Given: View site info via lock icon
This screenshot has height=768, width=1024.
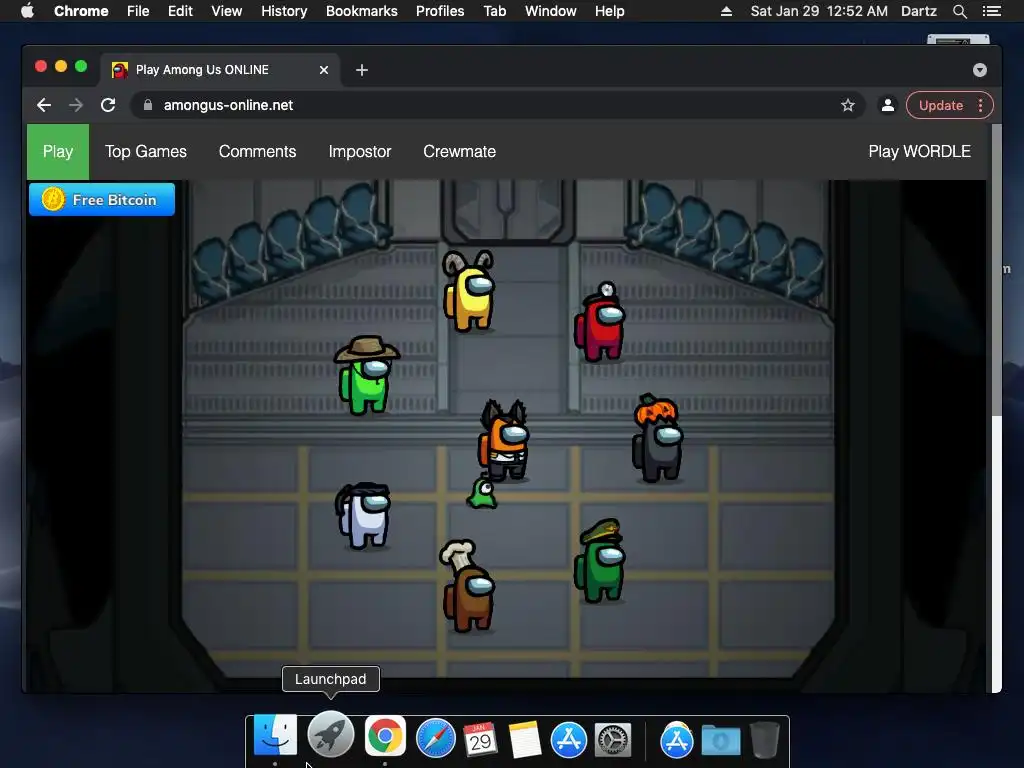Looking at the screenshot, I should 148,105.
